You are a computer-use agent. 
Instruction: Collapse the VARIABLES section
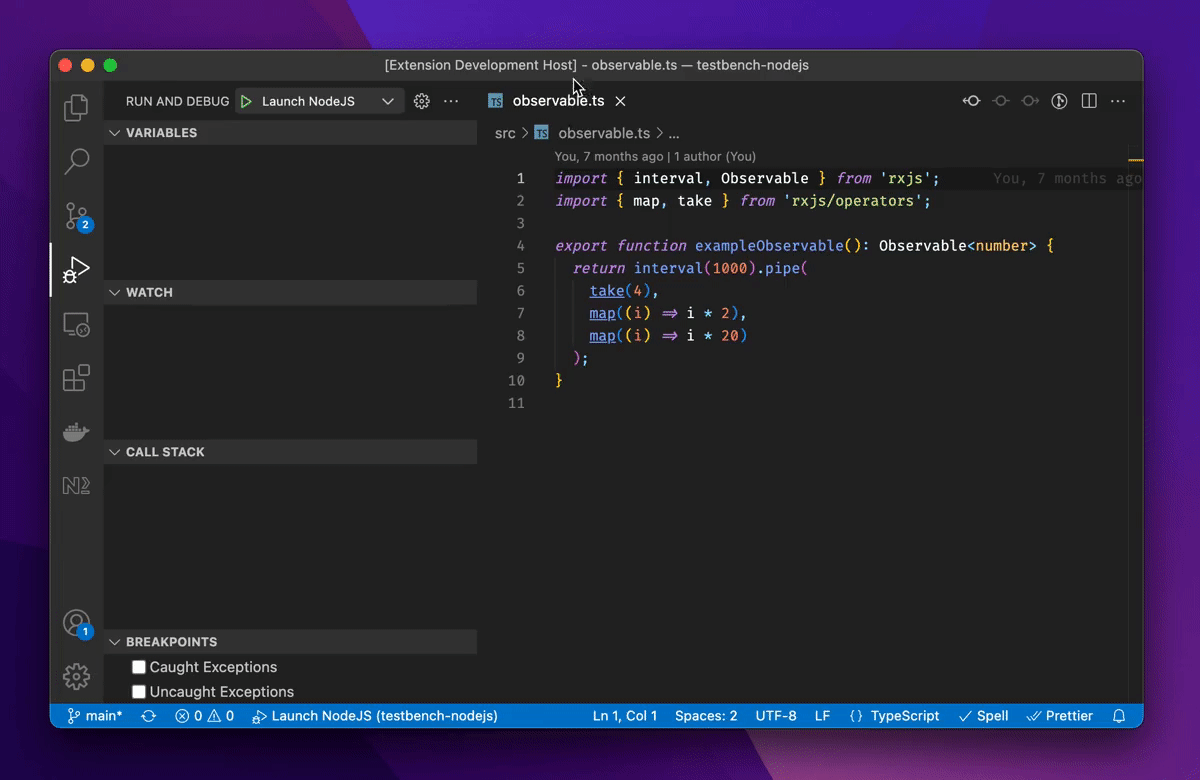point(290,133)
